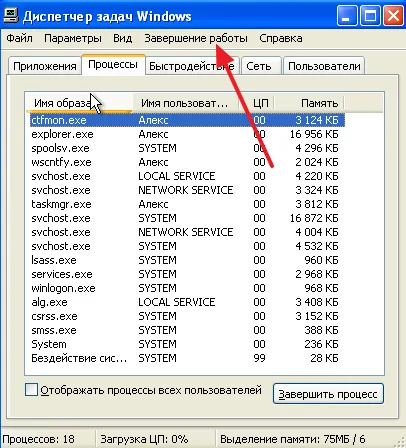Click the Завершить процесс button
The image size is (406, 448).
click(328, 394)
